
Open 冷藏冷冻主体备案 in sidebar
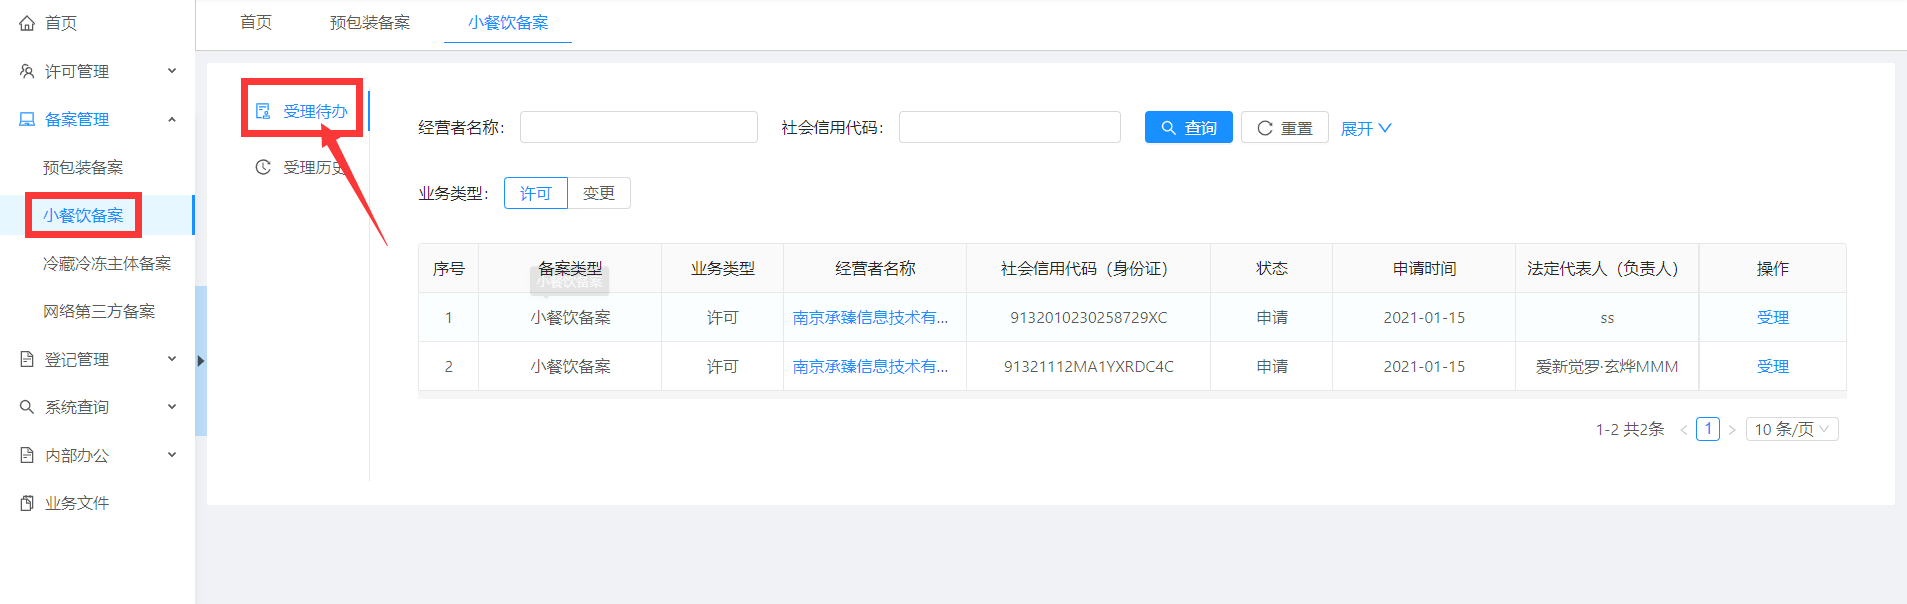(x=107, y=263)
